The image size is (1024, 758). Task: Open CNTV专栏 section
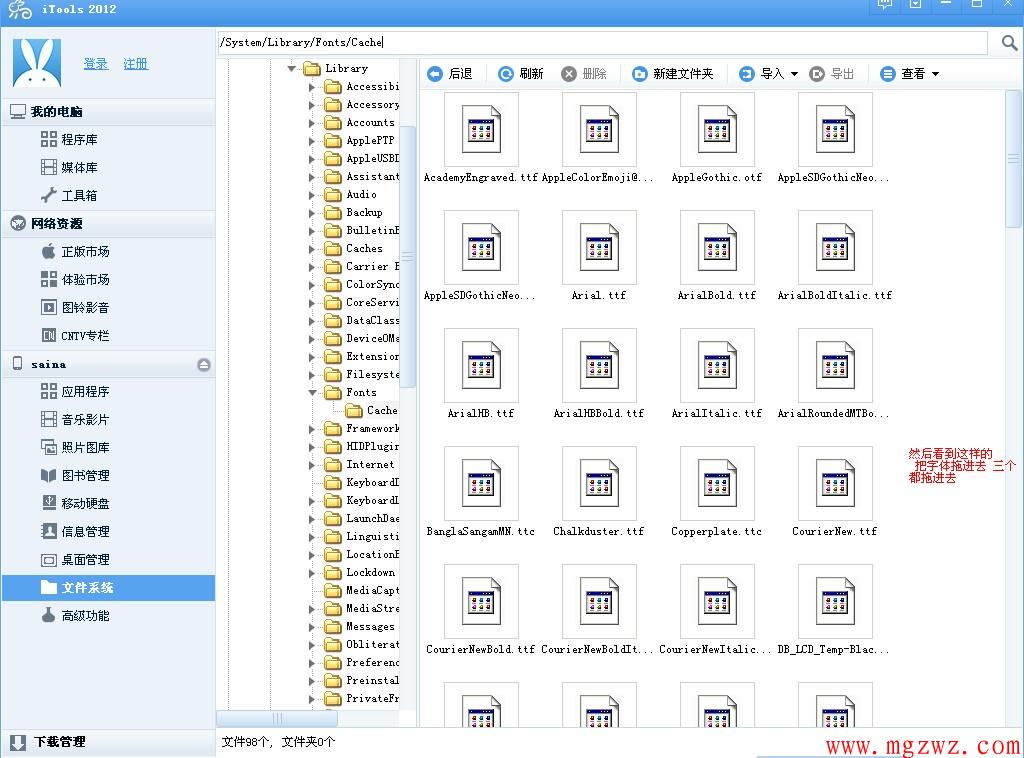75,336
